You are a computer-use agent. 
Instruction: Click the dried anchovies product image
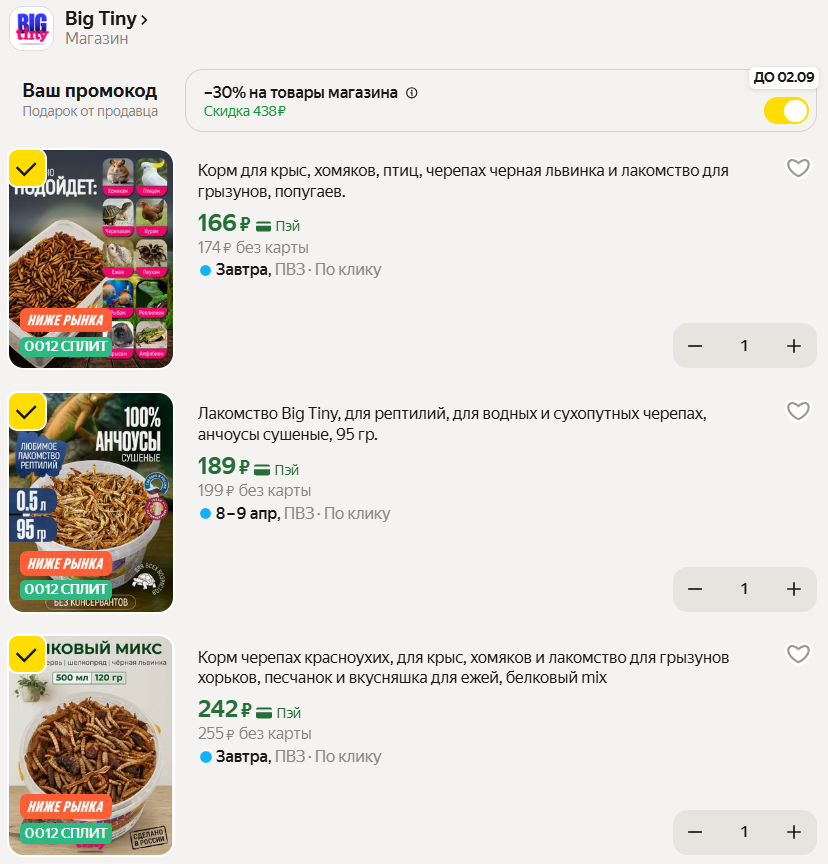[x=91, y=503]
